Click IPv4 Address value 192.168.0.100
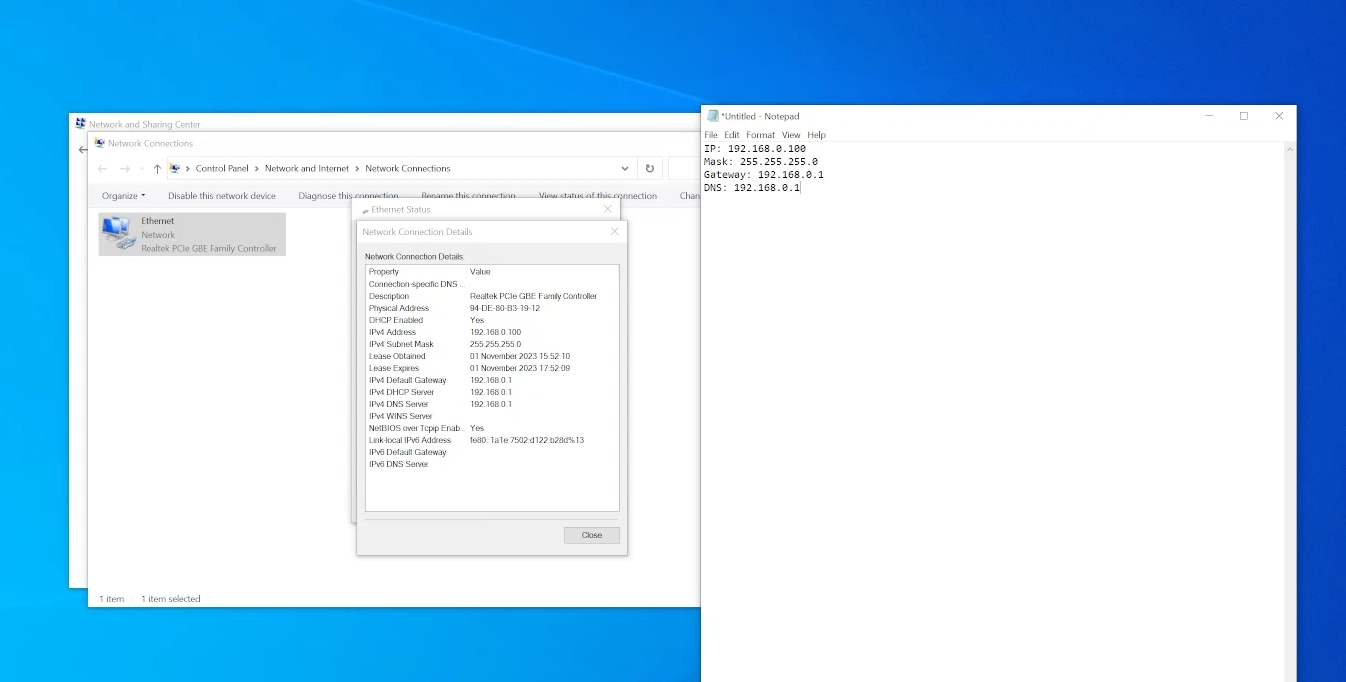The height and width of the screenshot is (682, 1346). pyautogui.click(x=495, y=332)
